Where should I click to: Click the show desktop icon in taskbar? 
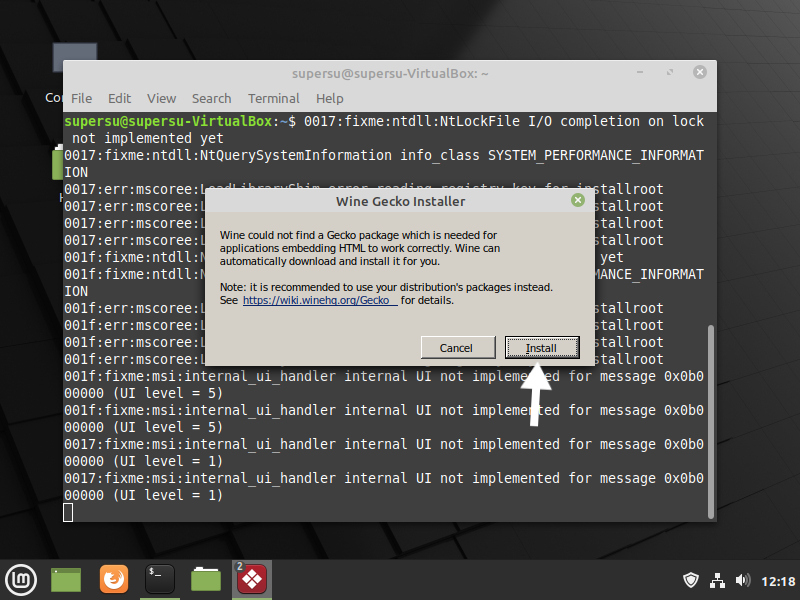[x=66, y=580]
